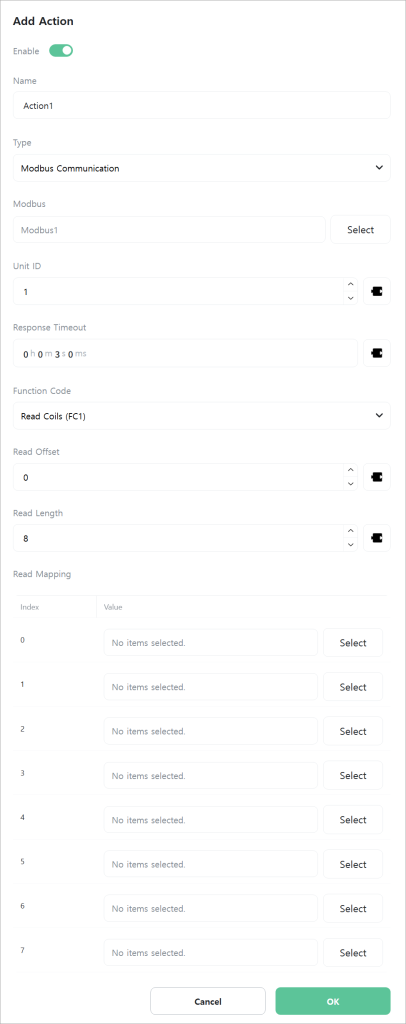This screenshot has width=406, height=1024.
Task: Toggle the Enable switch off
Action: (61, 51)
